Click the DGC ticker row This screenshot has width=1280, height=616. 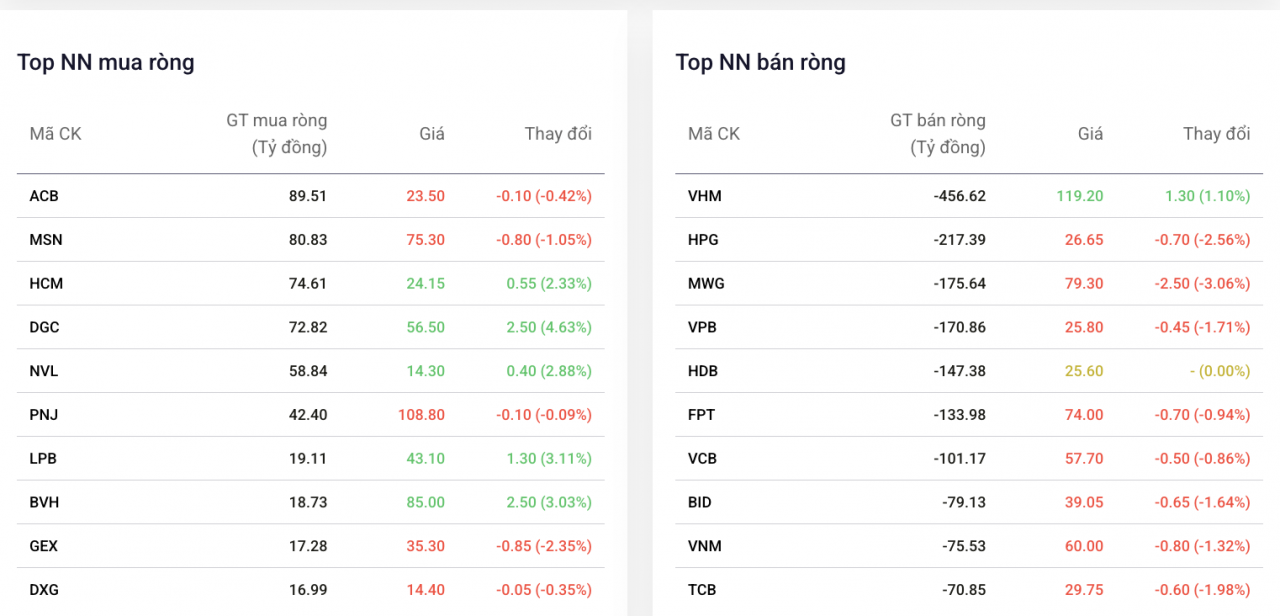[45, 327]
